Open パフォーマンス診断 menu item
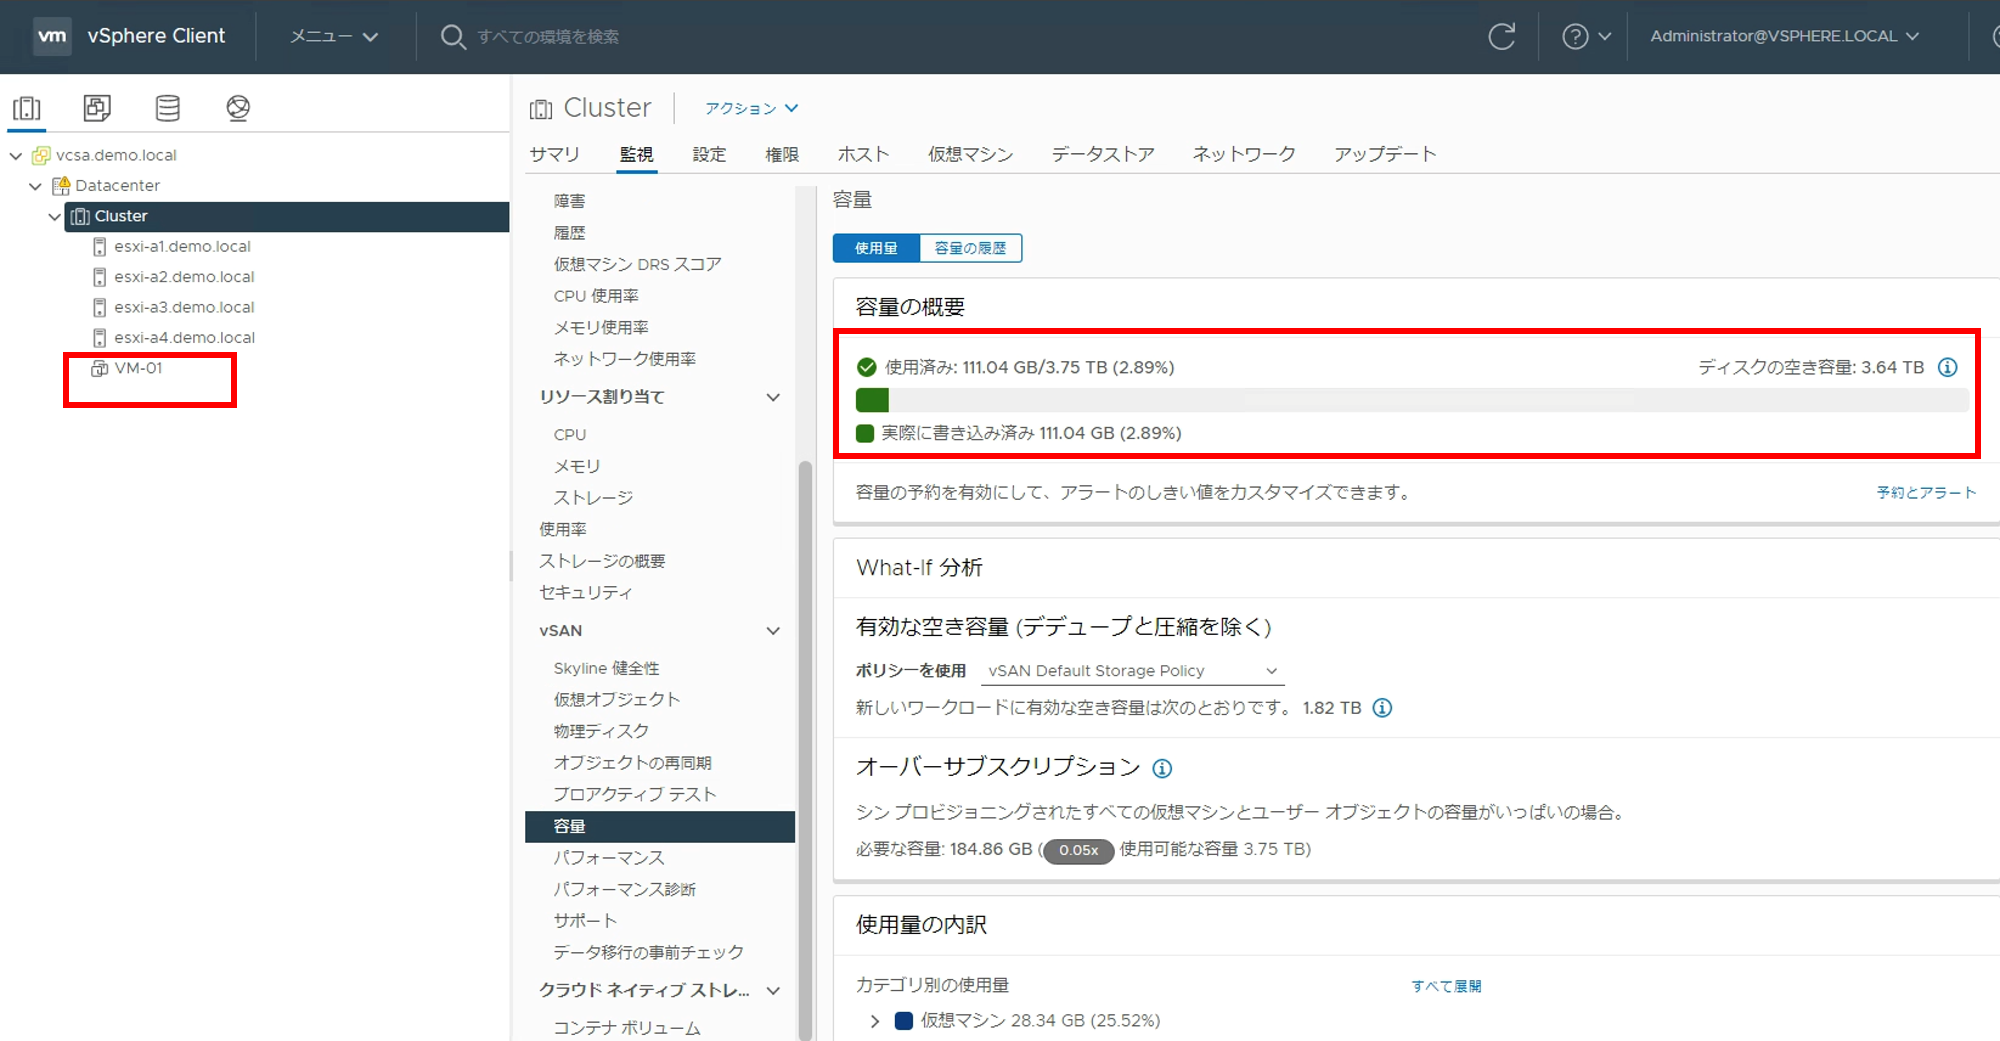Screen dimensions: 2000x1041 coord(624,889)
